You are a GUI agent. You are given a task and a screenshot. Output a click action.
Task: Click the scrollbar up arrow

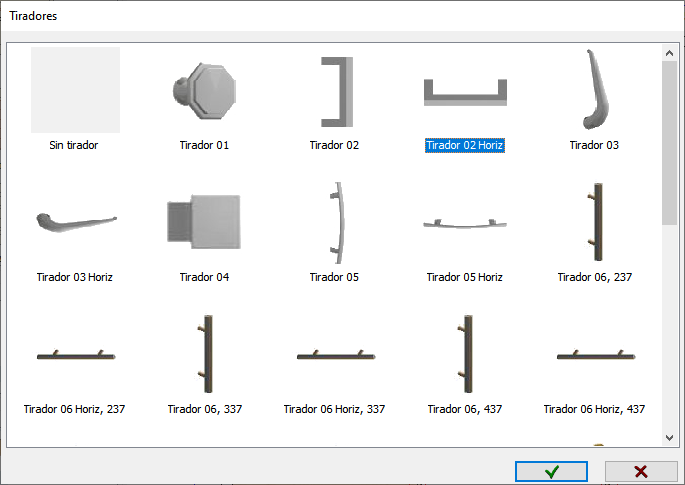(669, 53)
